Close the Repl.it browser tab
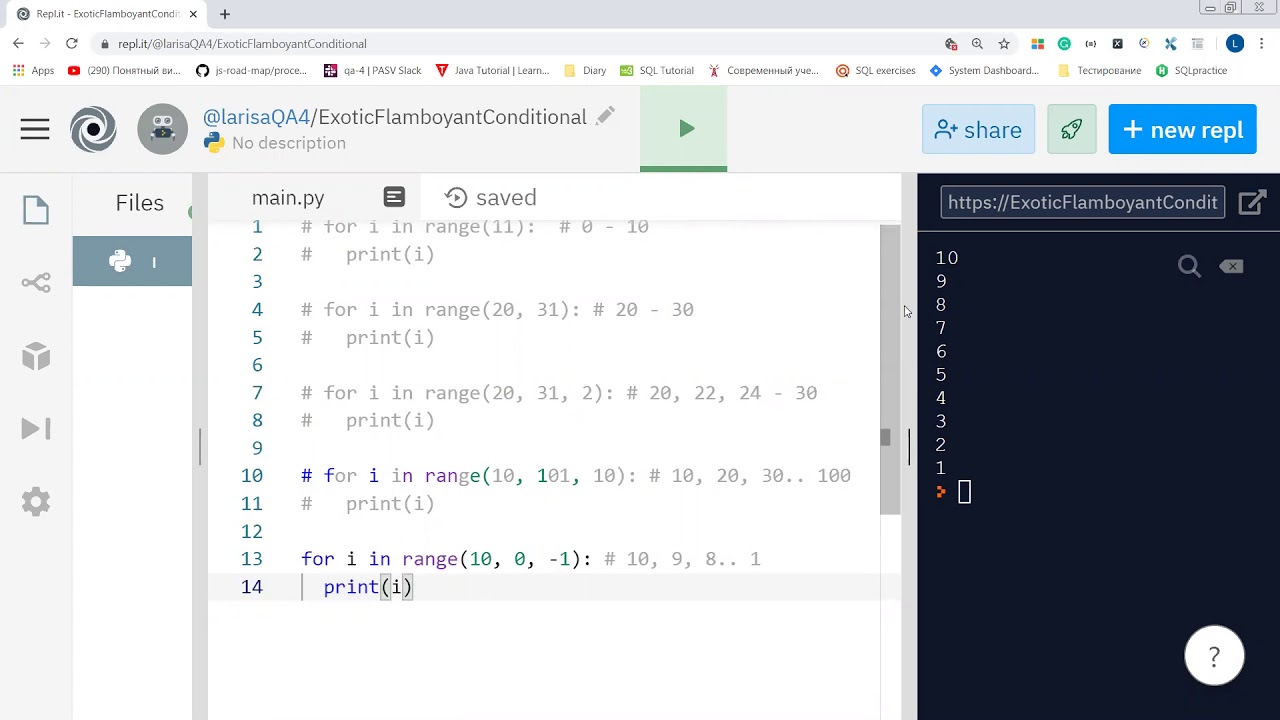 193,14
